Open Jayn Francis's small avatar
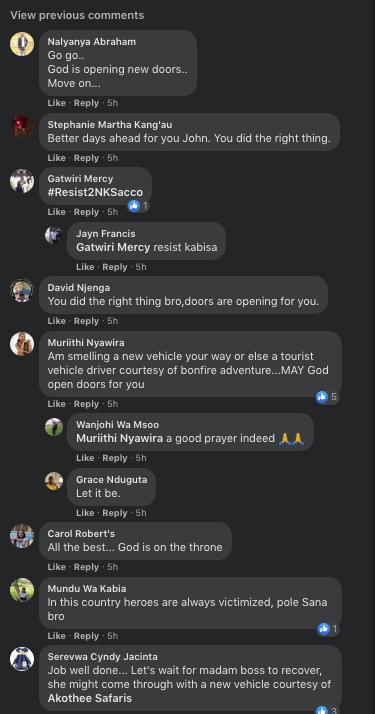The image size is (375, 714). point(54,235)
